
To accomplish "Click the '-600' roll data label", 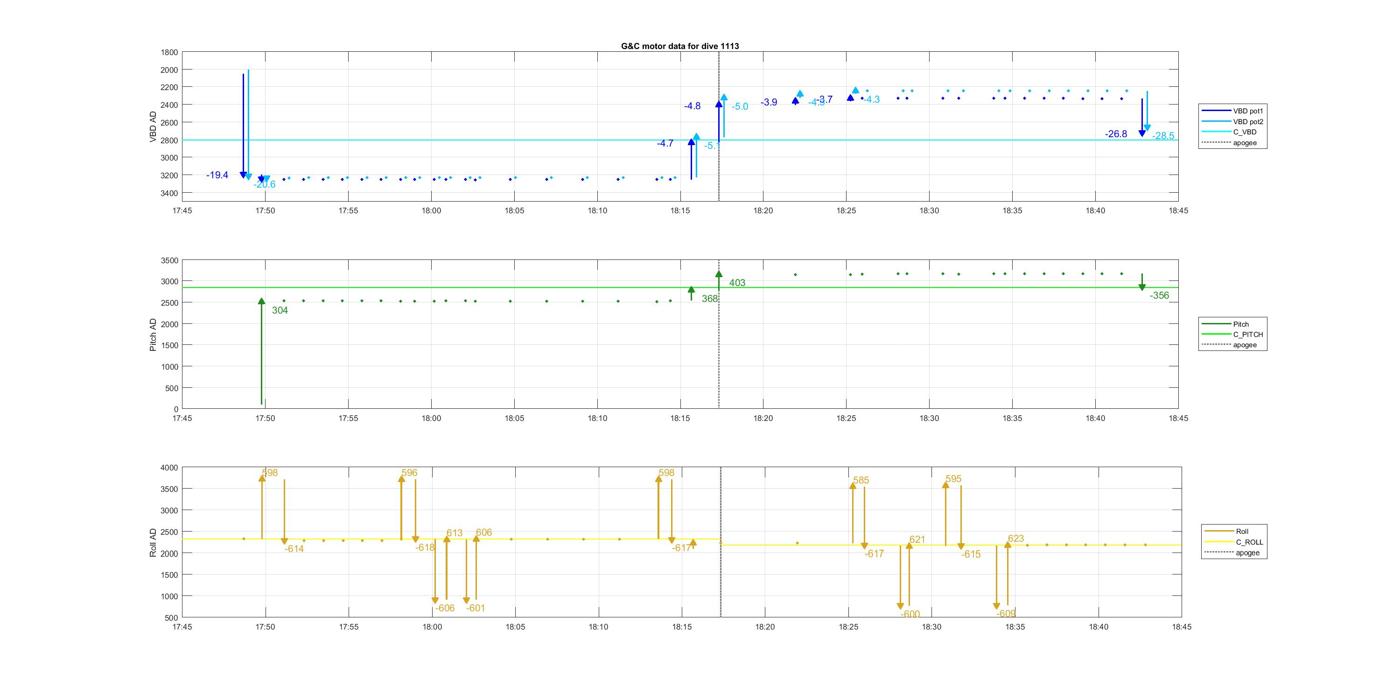I will point(910,614).
